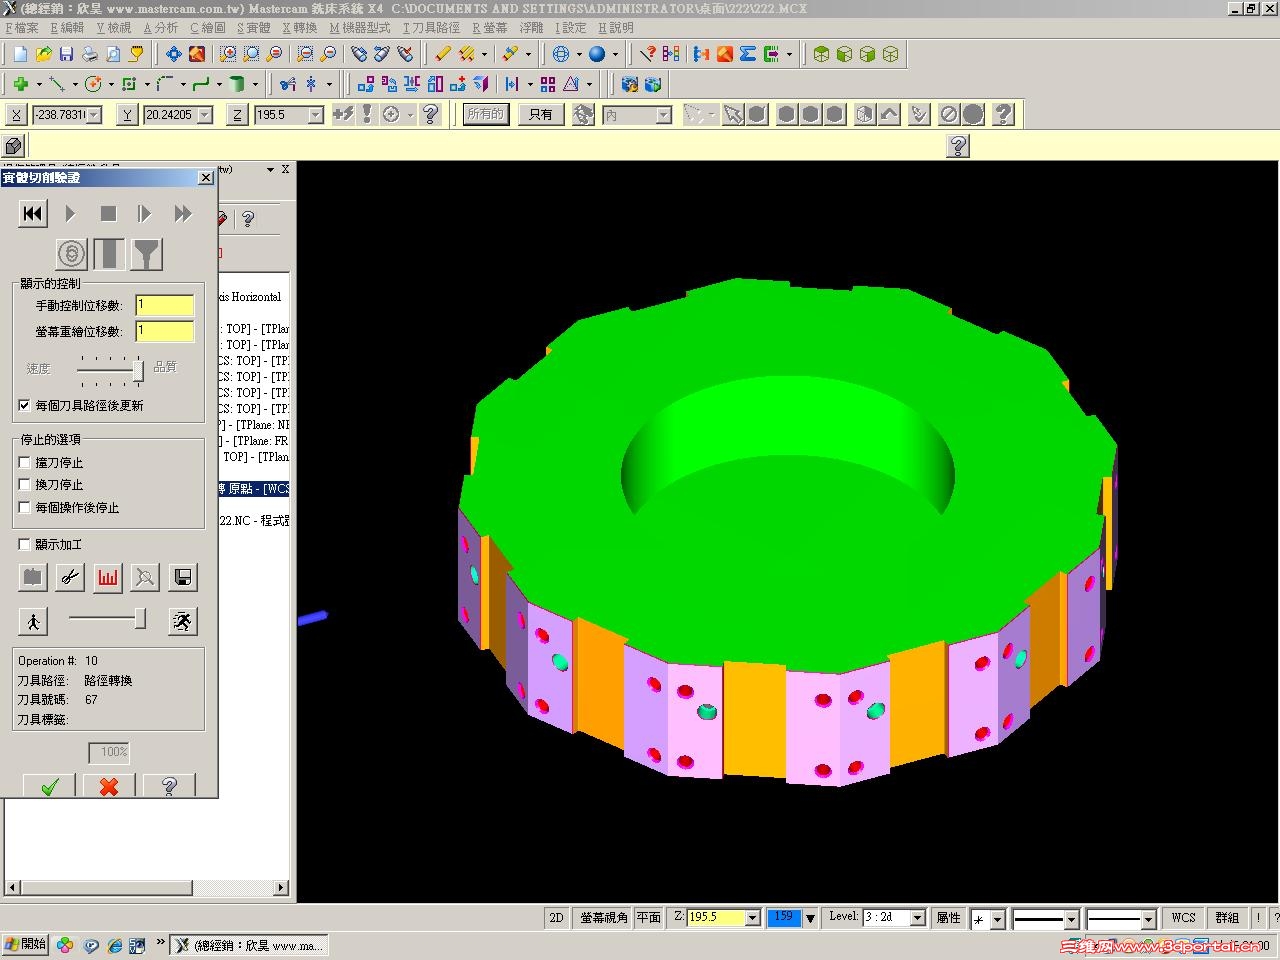
Task: Click the shaded blue sphere icon
Action: pos(597,54)
